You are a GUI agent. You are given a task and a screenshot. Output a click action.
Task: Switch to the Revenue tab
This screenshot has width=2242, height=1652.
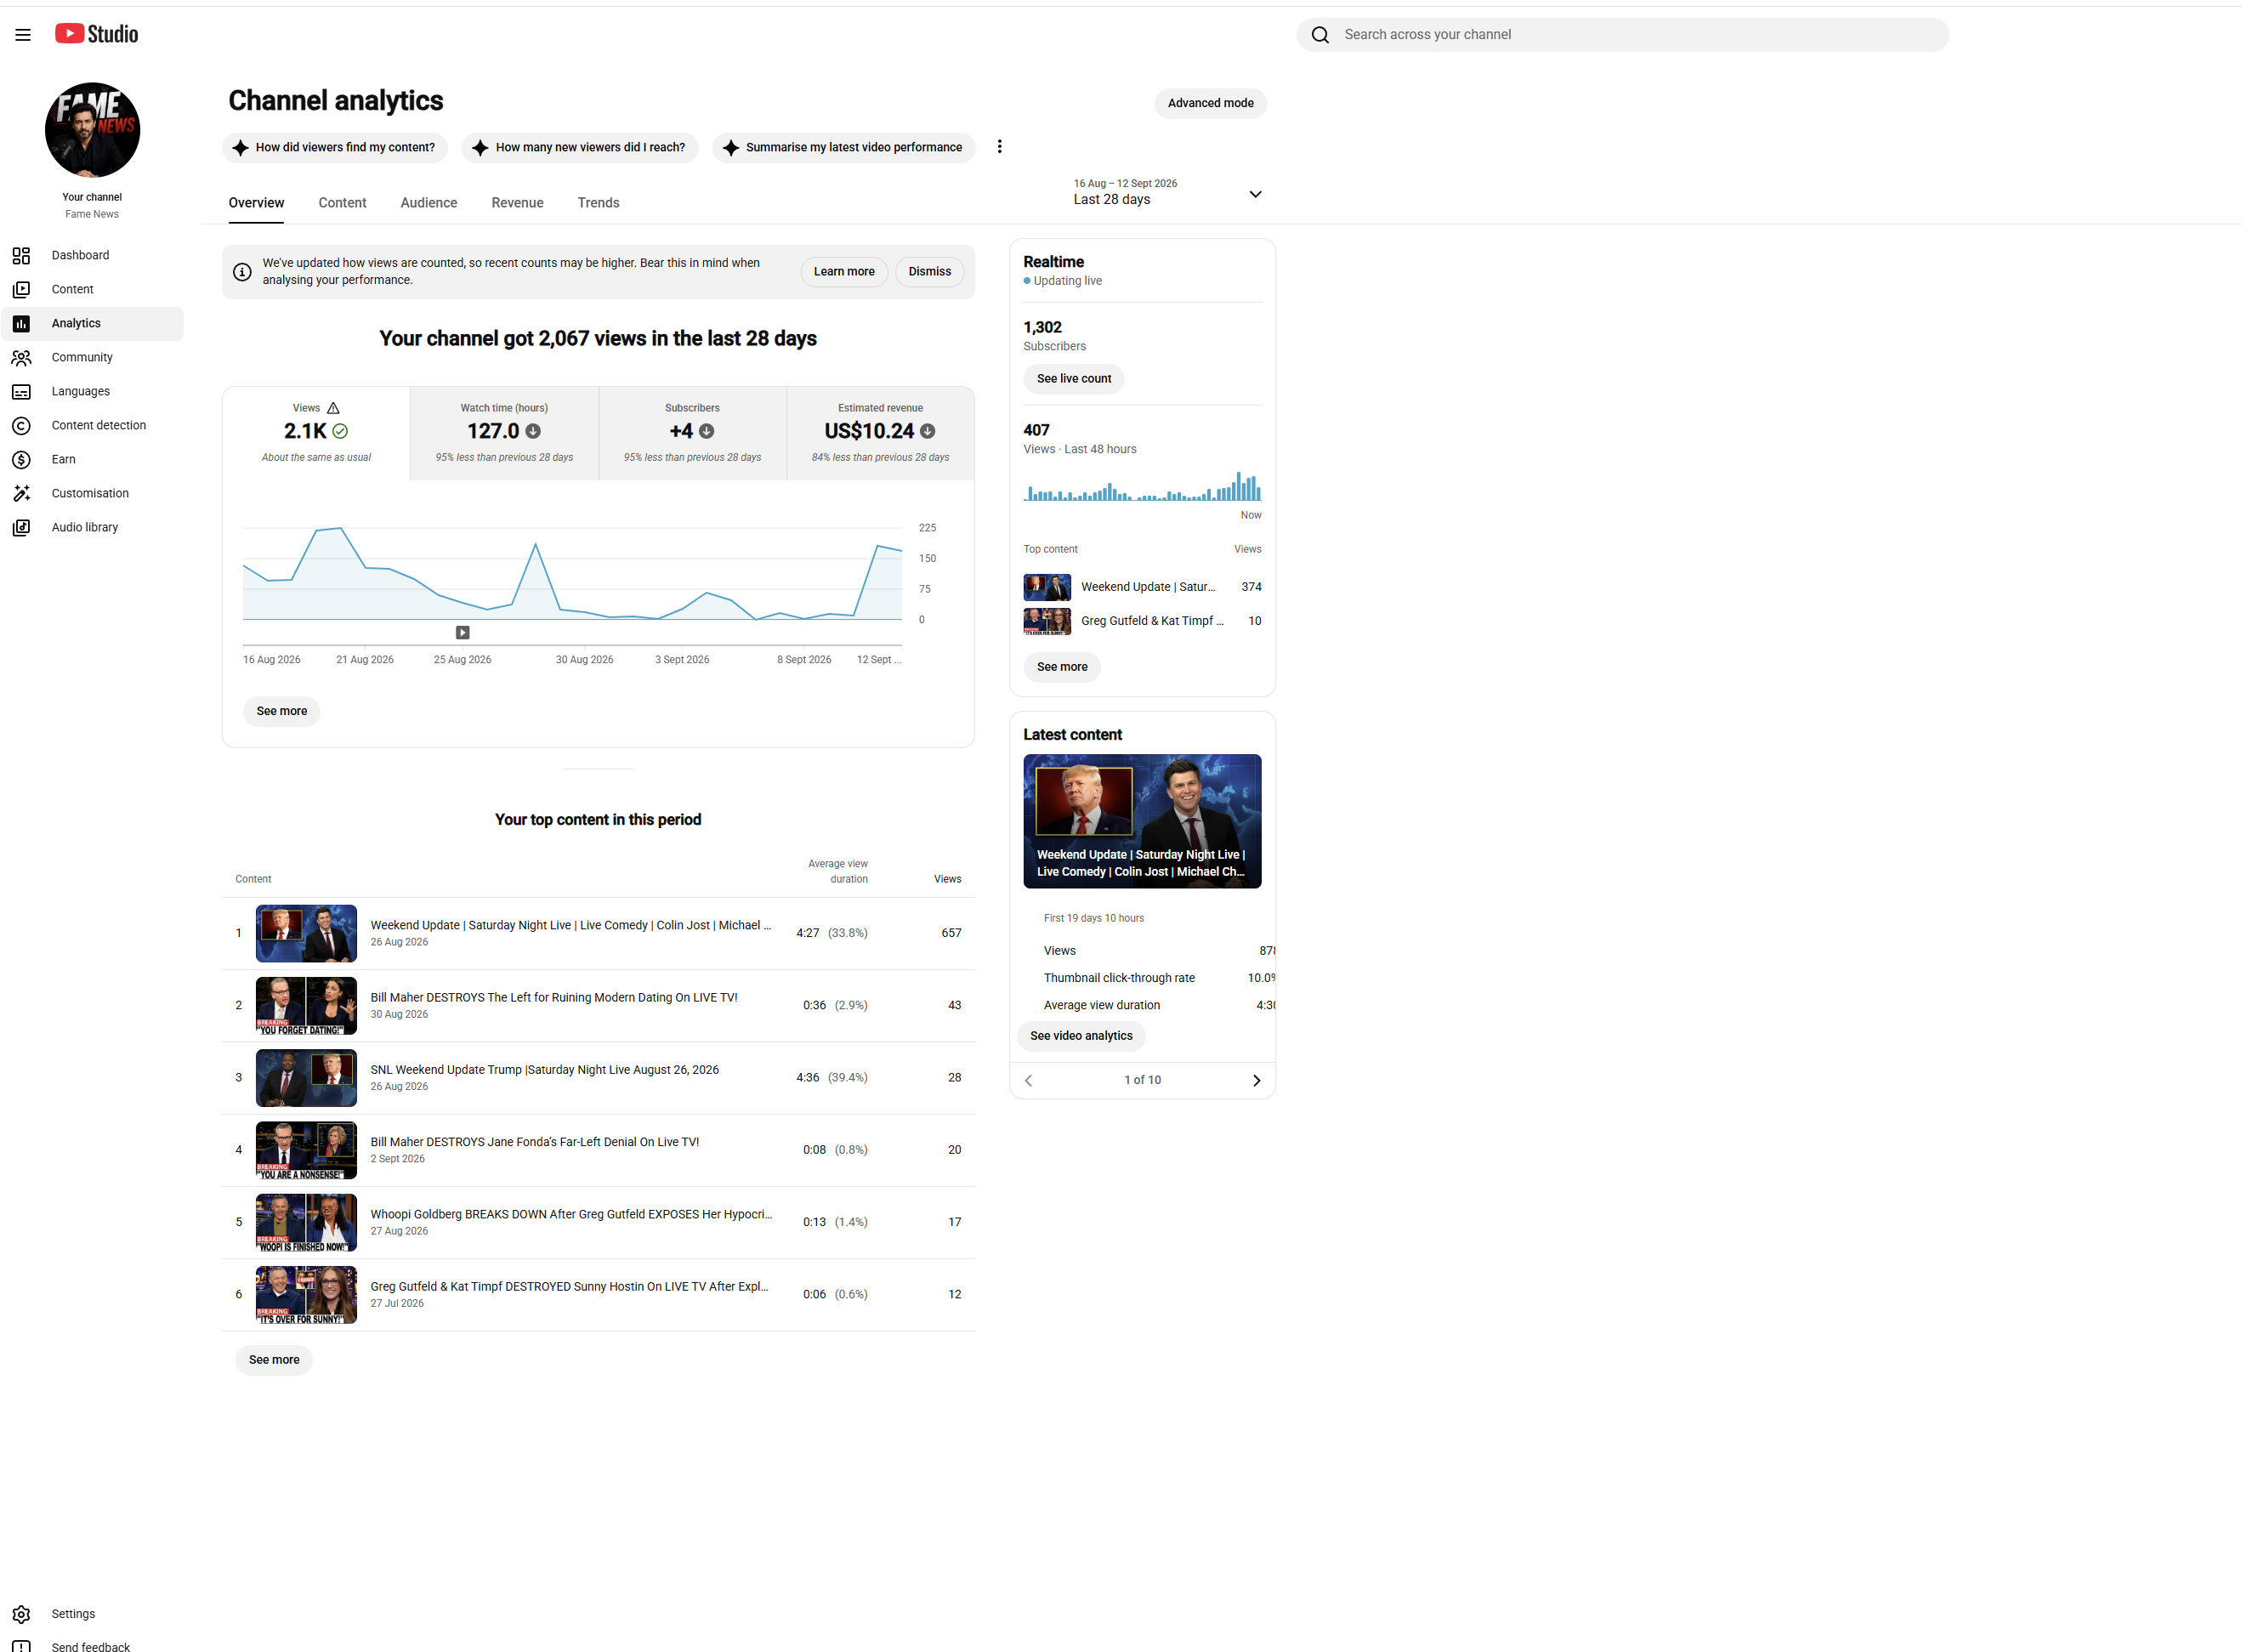pyautogui.click(x=517, y=203)
